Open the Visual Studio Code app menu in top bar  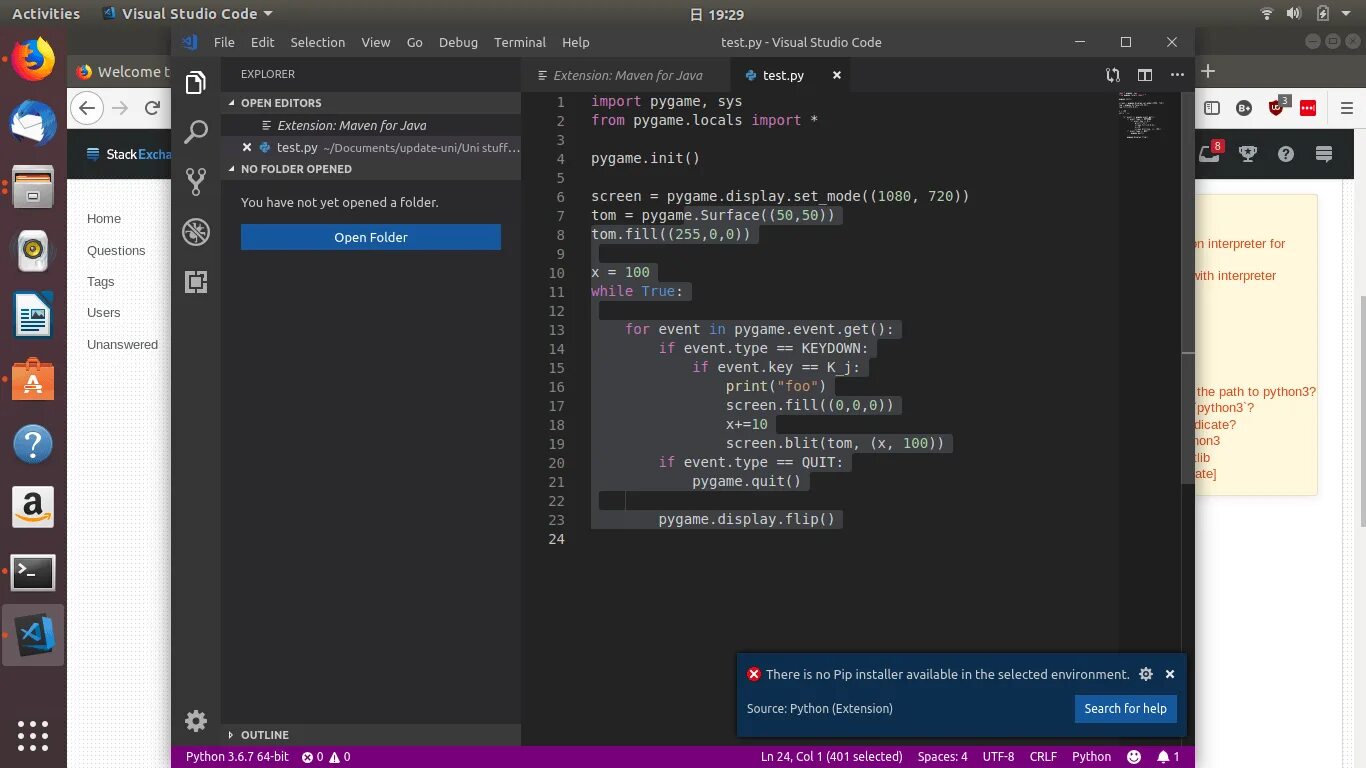(187, 14)
